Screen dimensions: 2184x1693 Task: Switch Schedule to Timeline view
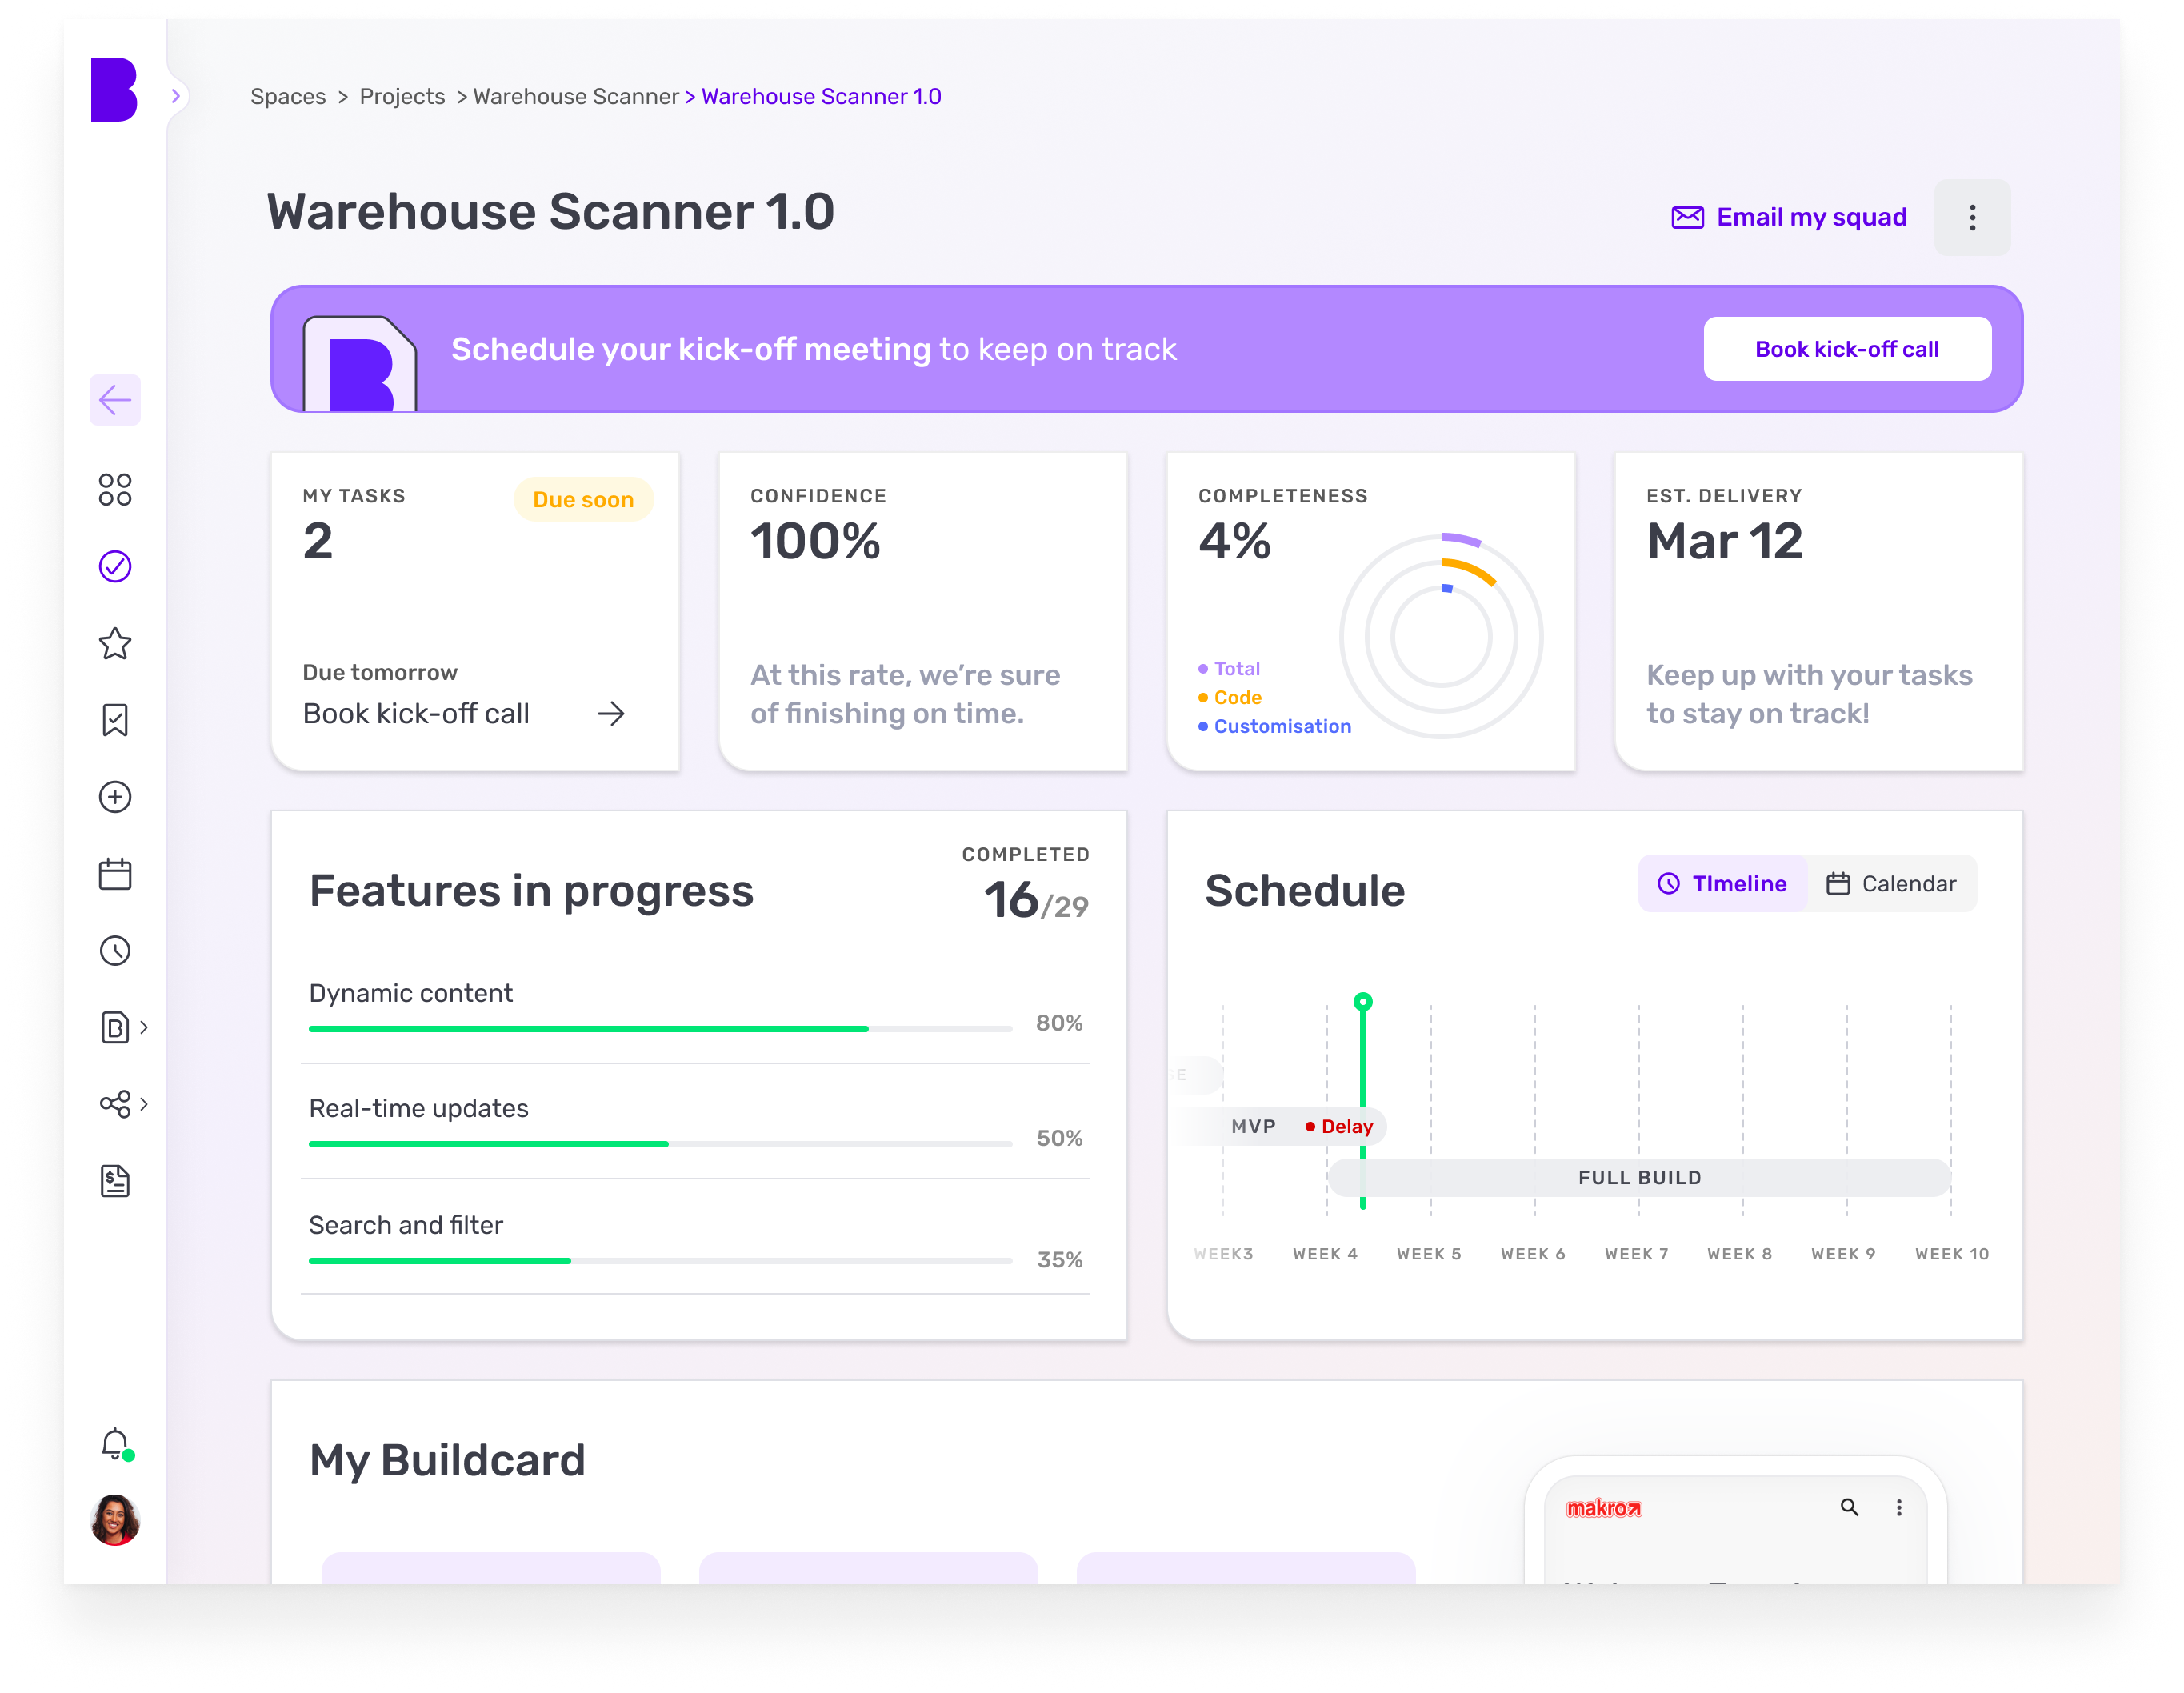(x=1722, y=884)
